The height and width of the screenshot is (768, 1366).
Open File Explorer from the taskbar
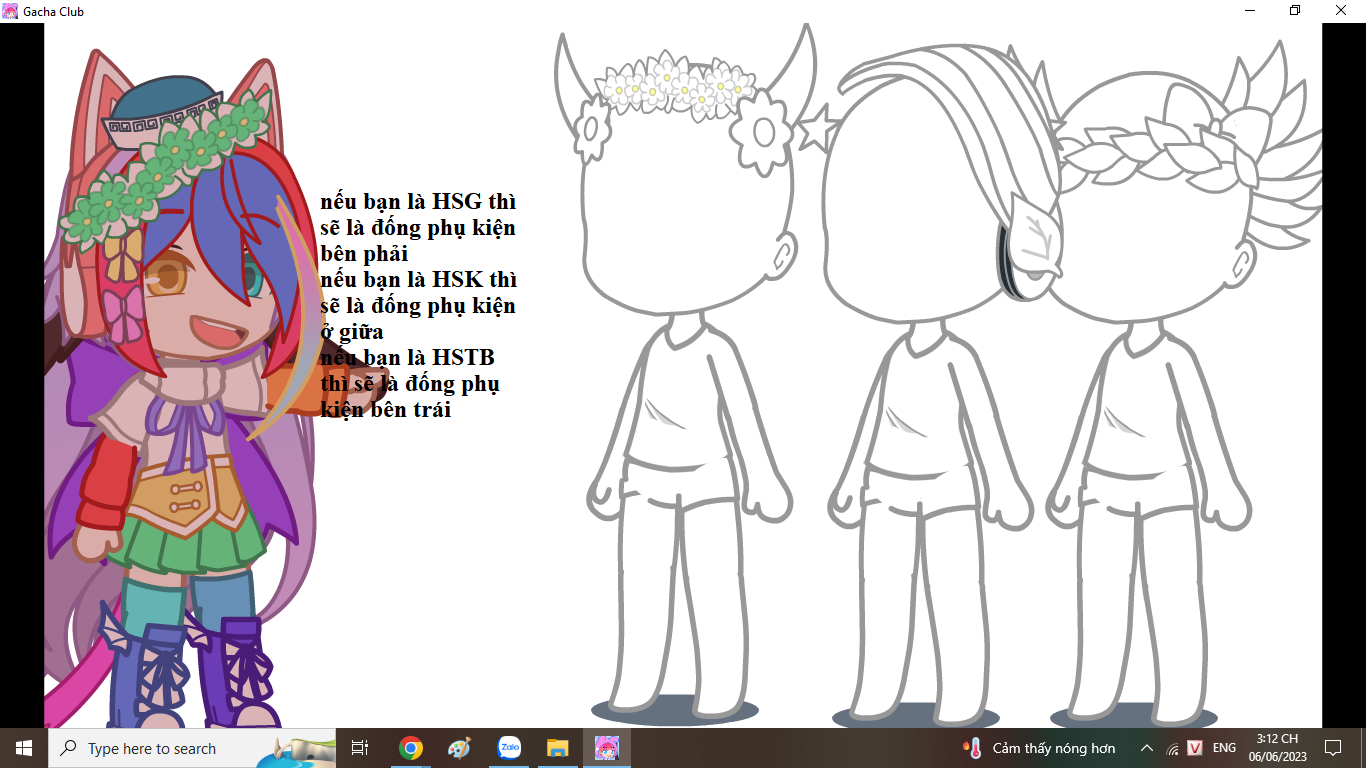click(558, 748)
